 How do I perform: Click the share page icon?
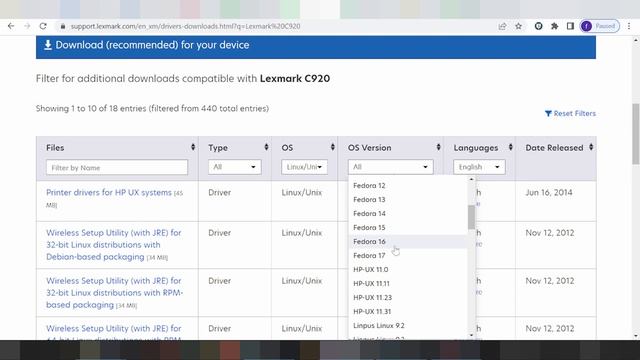point(502,26)
